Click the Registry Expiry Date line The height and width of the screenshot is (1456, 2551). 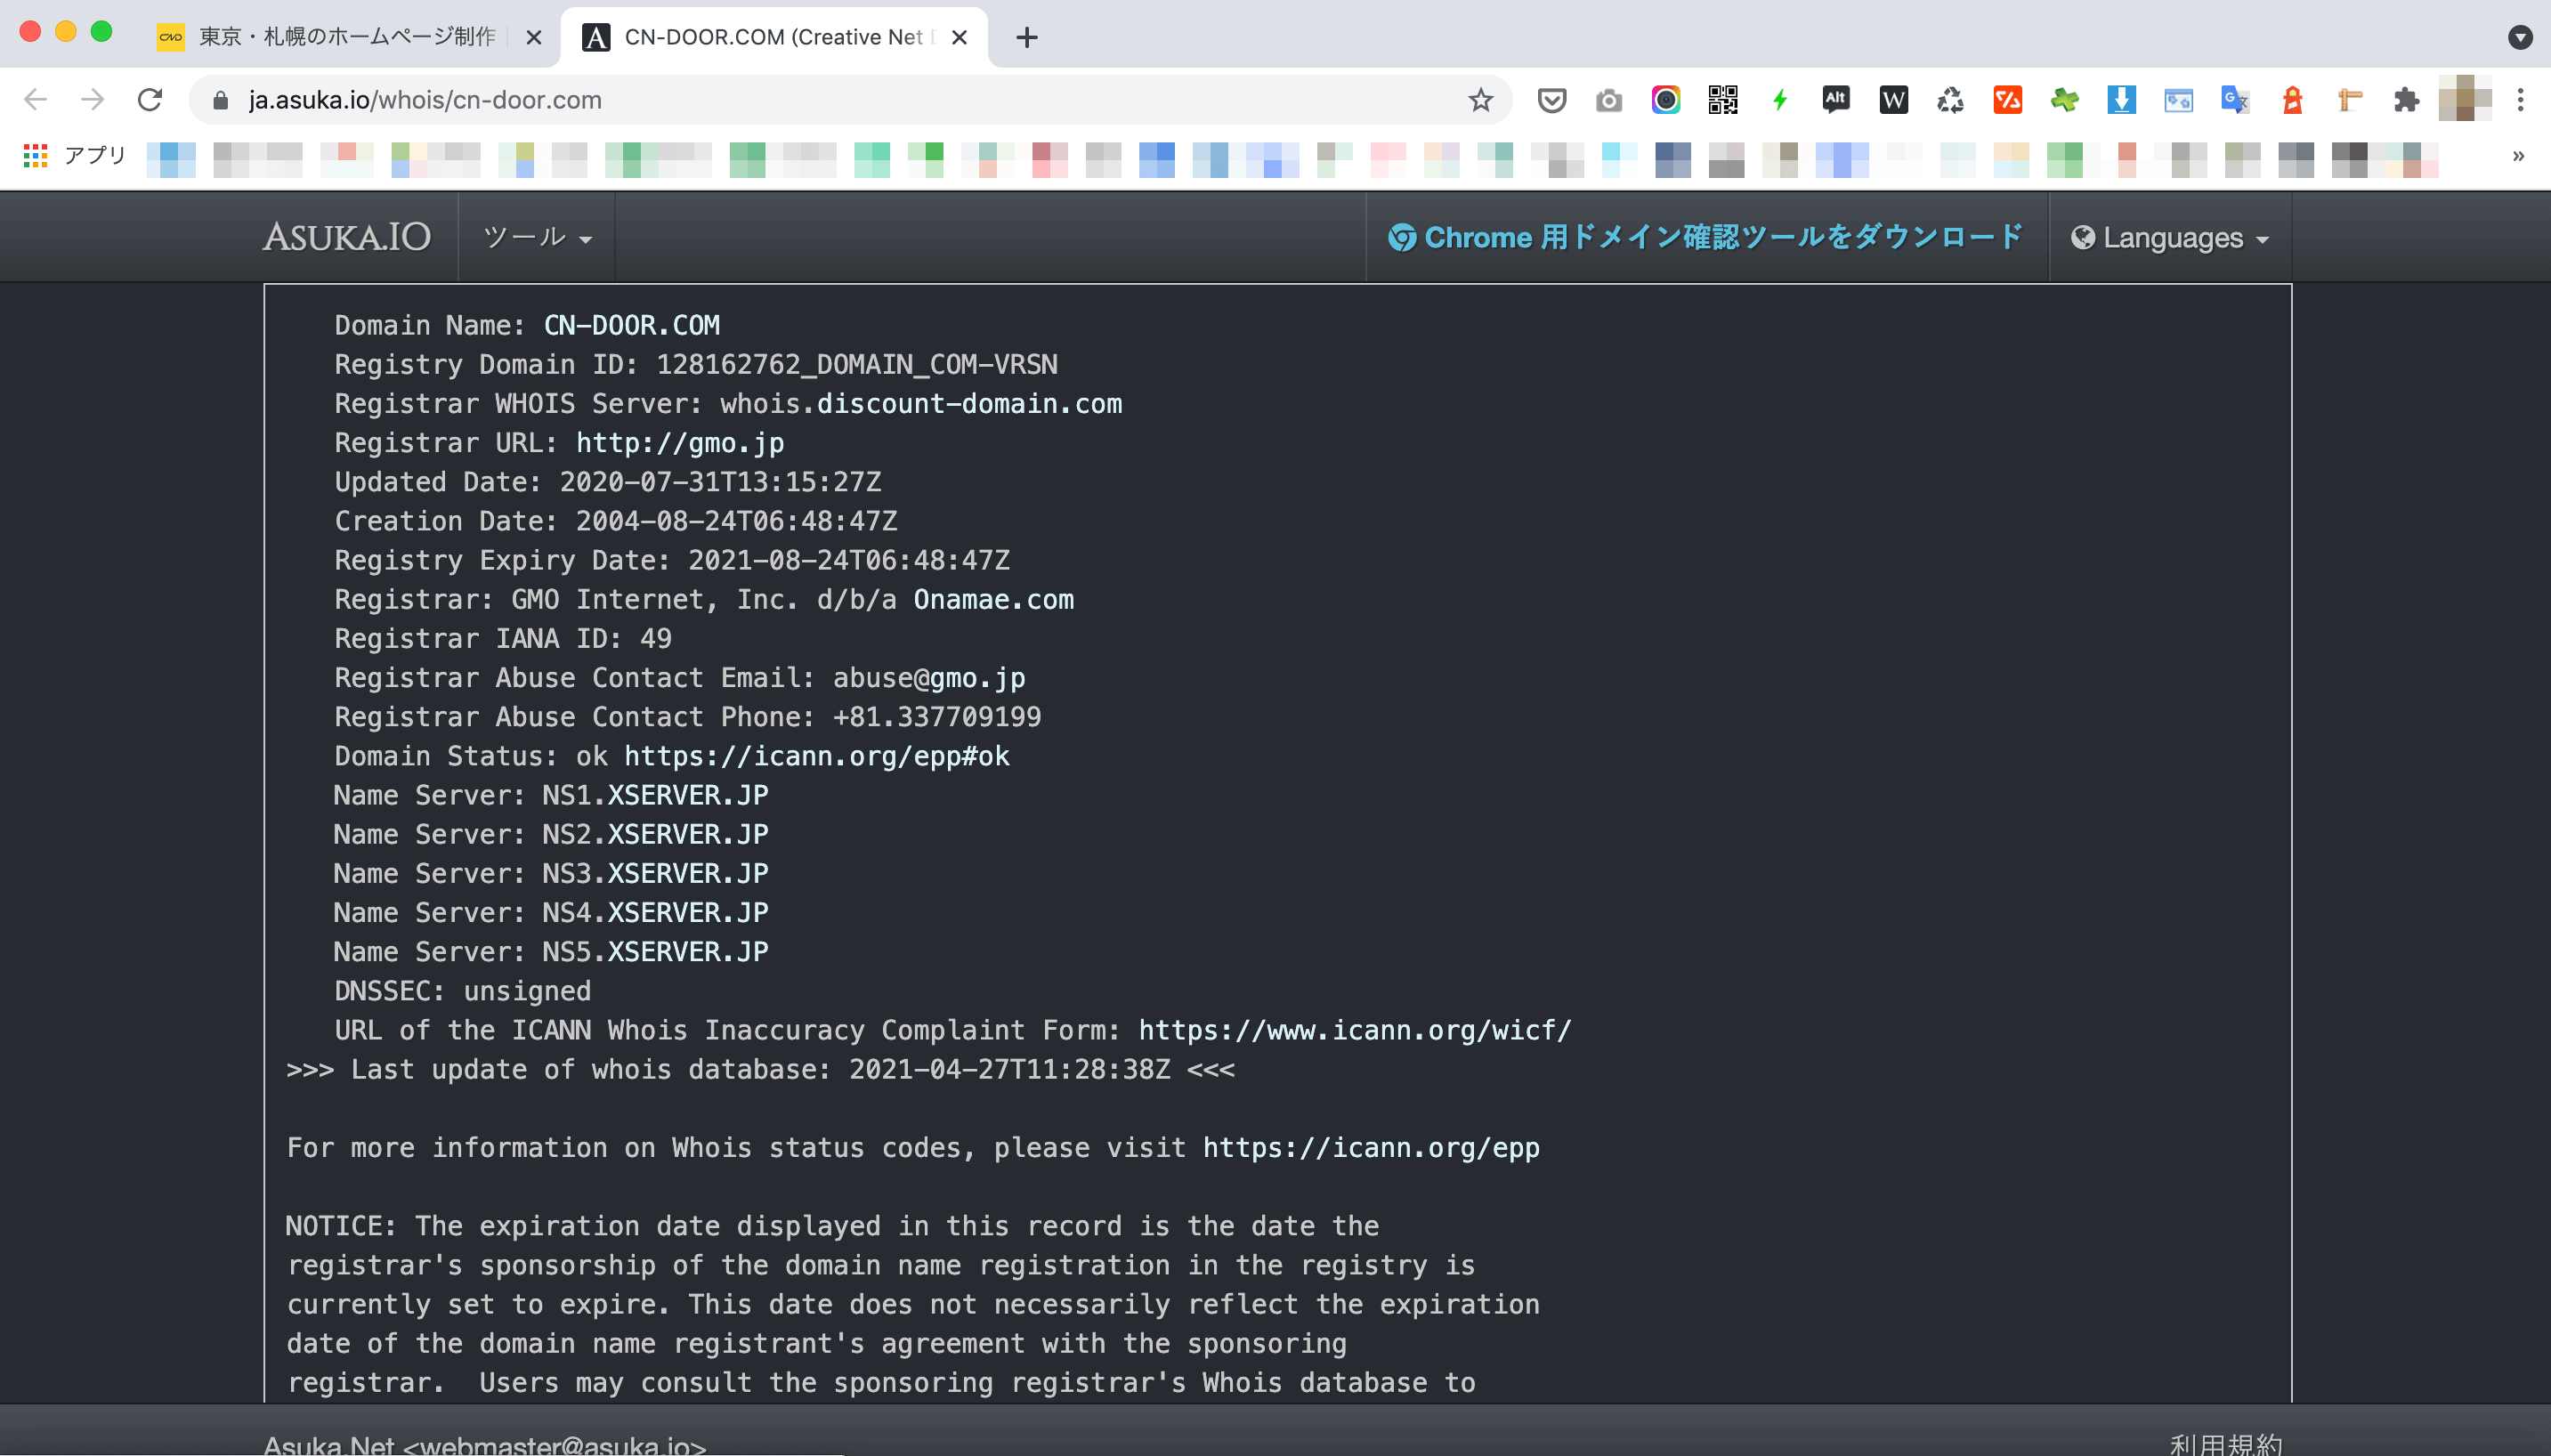672,561
